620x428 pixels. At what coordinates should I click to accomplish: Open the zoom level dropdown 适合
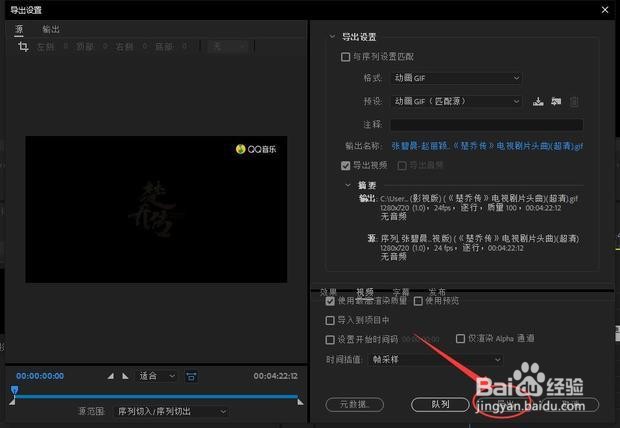pyautogui.click(x=157, y=376)
